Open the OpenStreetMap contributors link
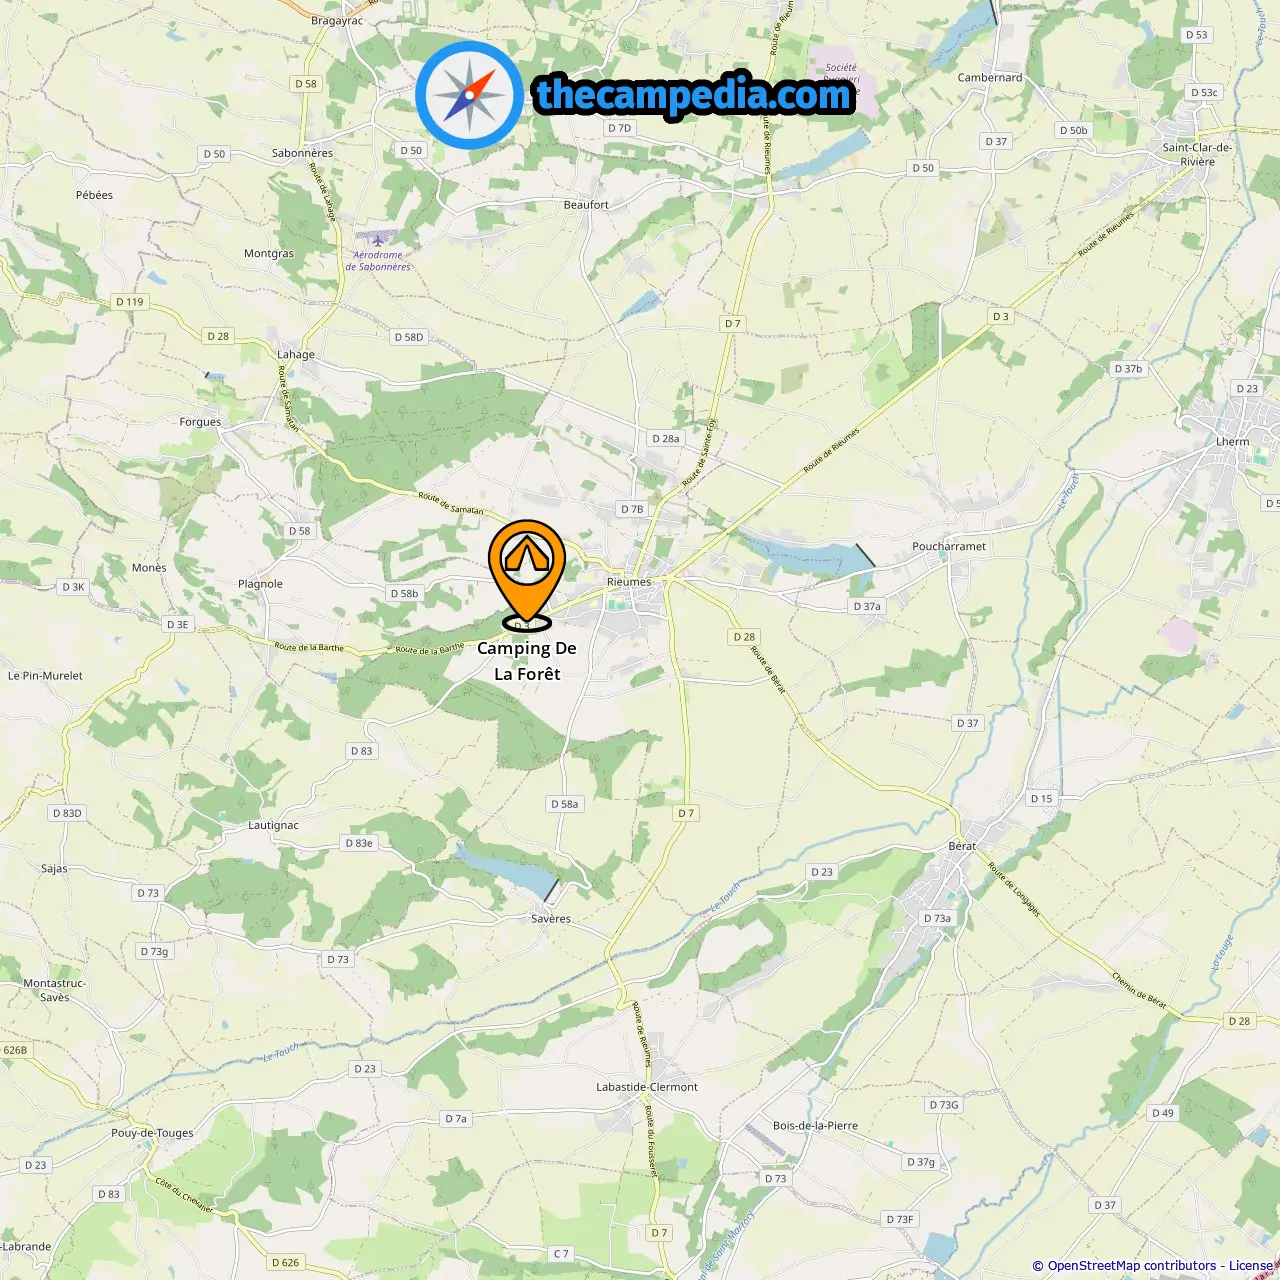Image resolution: width=1280 pixels, height=1280 pixels. tap(1132, 1265)
